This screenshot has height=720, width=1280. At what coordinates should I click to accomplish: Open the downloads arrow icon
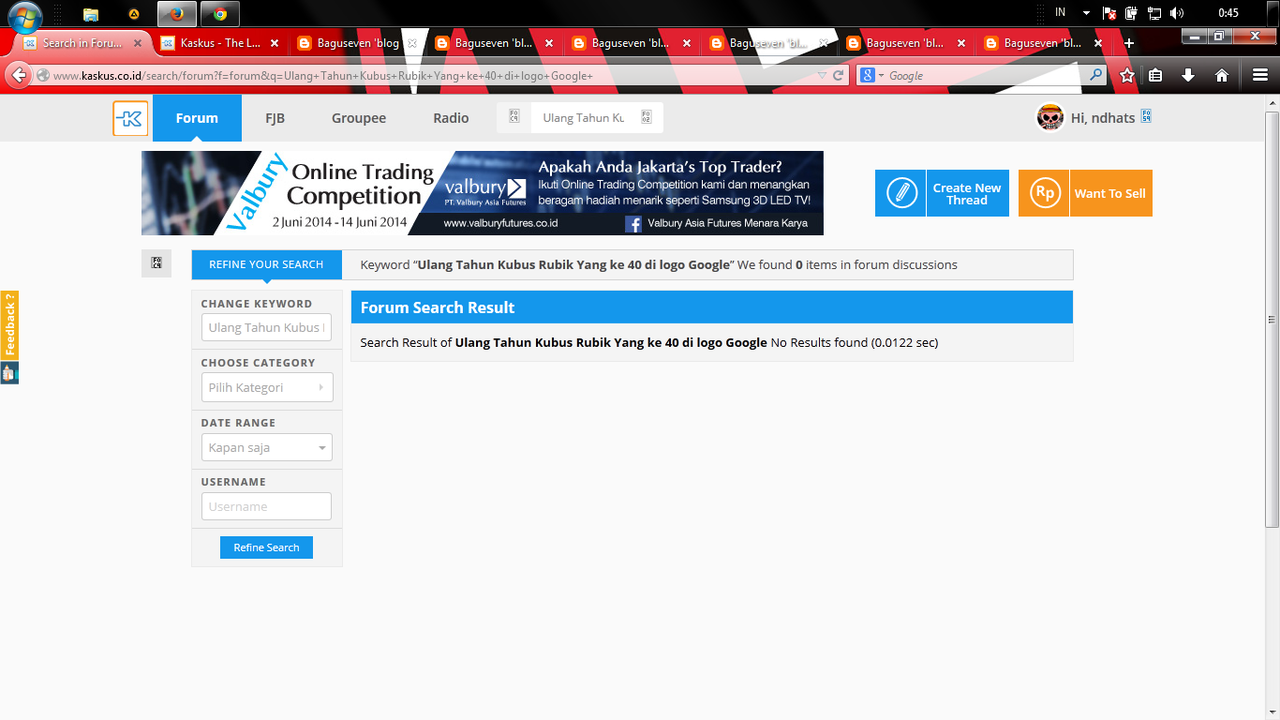coord(1188,75)
